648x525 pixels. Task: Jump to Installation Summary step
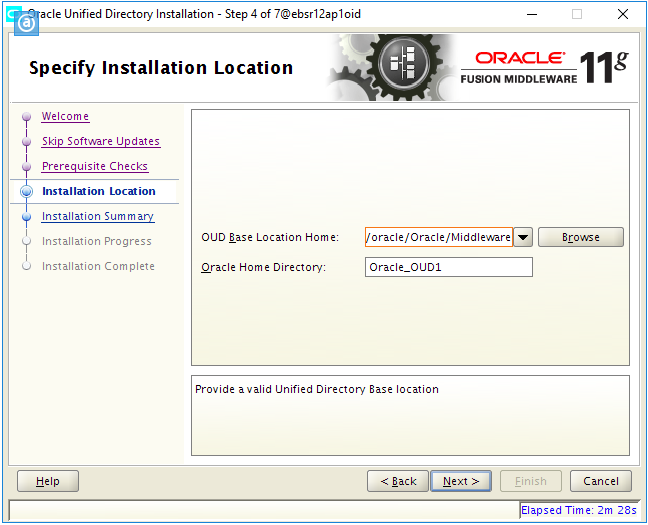coord(98,216)
